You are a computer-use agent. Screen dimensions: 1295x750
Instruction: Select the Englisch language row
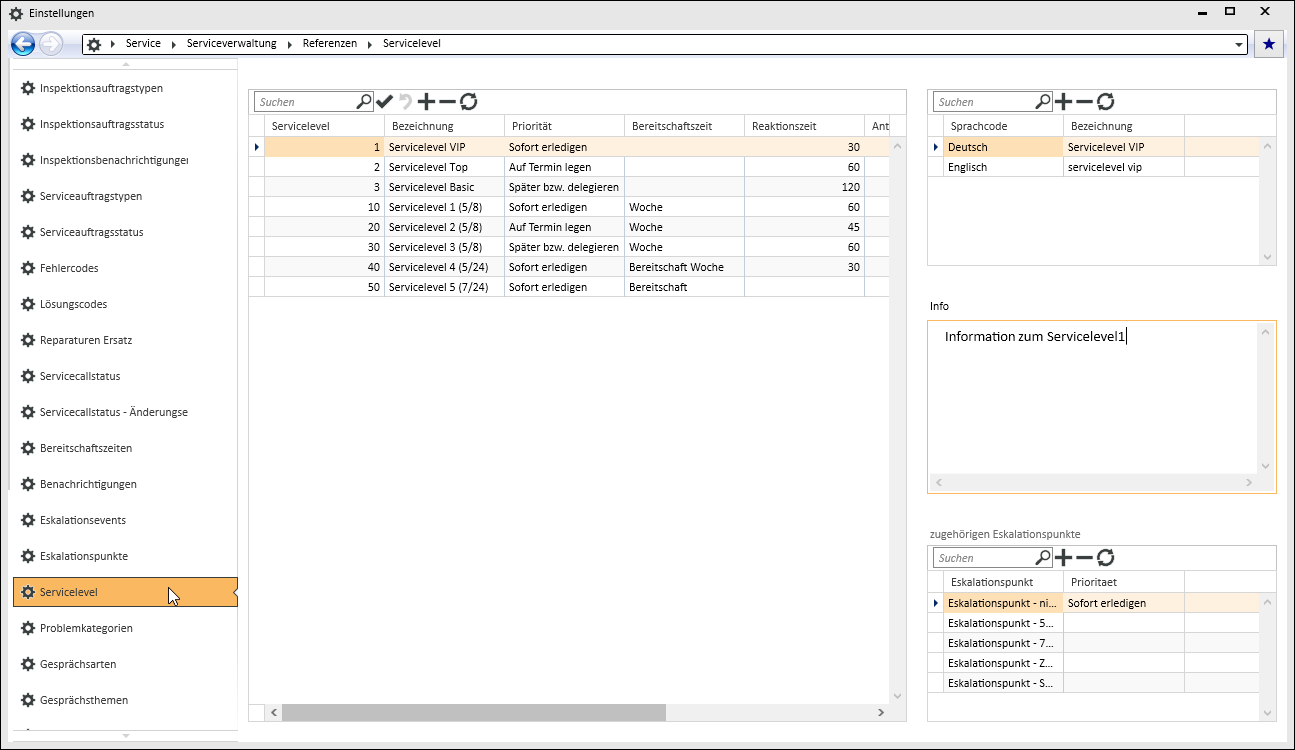click(967, 167)
